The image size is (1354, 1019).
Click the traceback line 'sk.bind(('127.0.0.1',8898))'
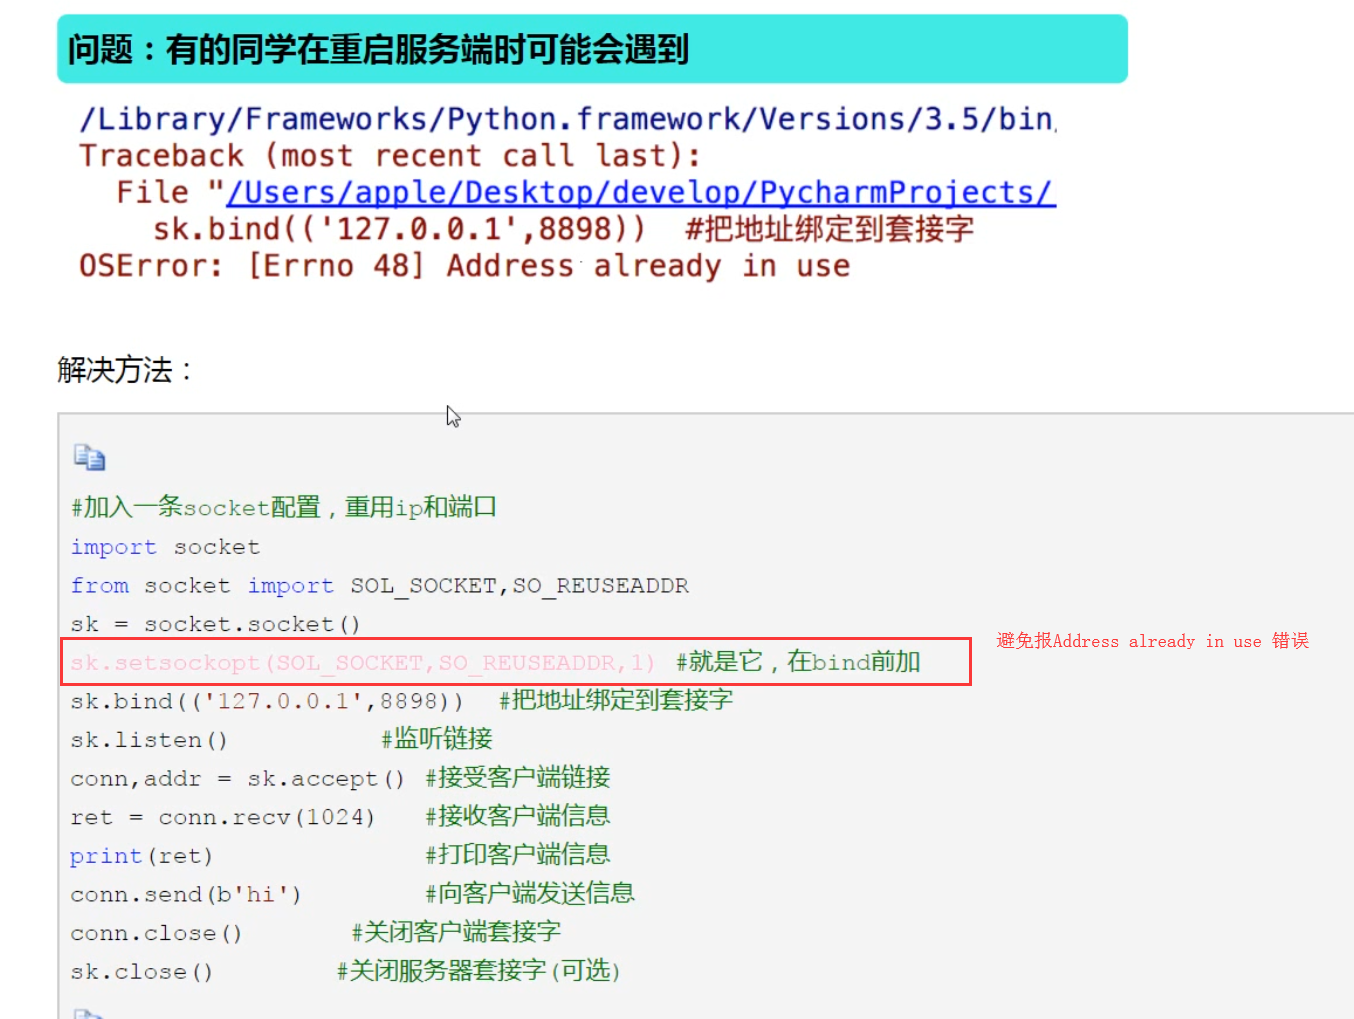[x=399, y=229]
